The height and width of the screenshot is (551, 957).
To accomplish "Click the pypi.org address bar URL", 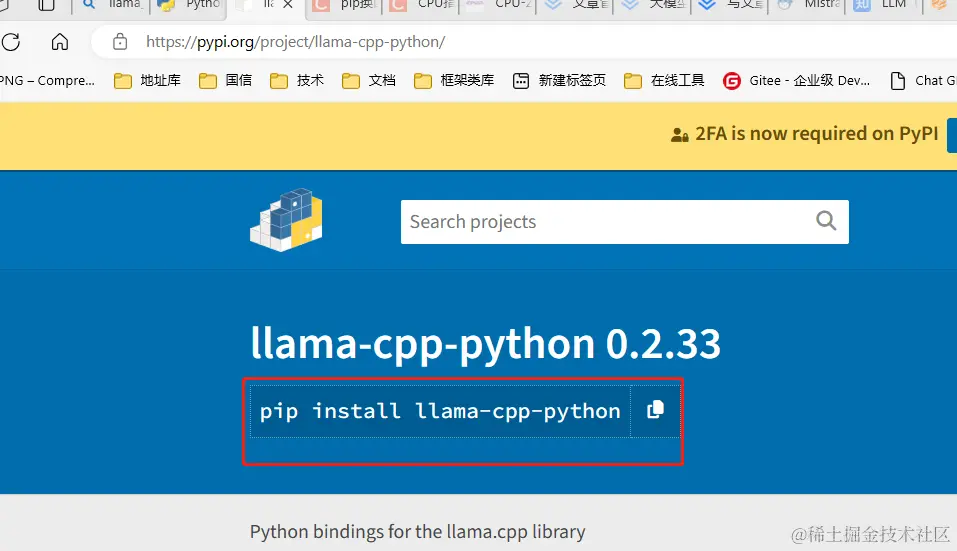I will point(295,41).
